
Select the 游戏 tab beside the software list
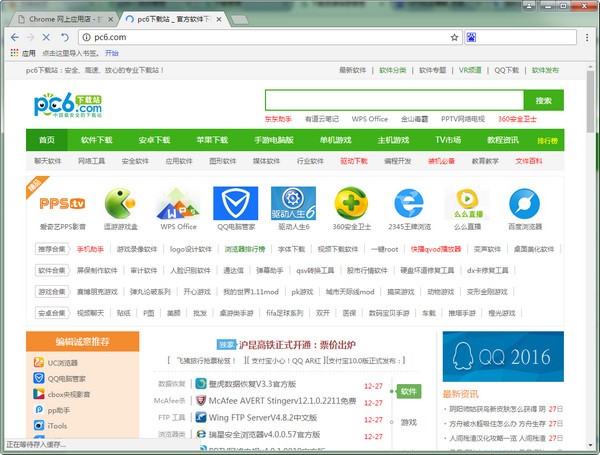(x=409, y=422)
